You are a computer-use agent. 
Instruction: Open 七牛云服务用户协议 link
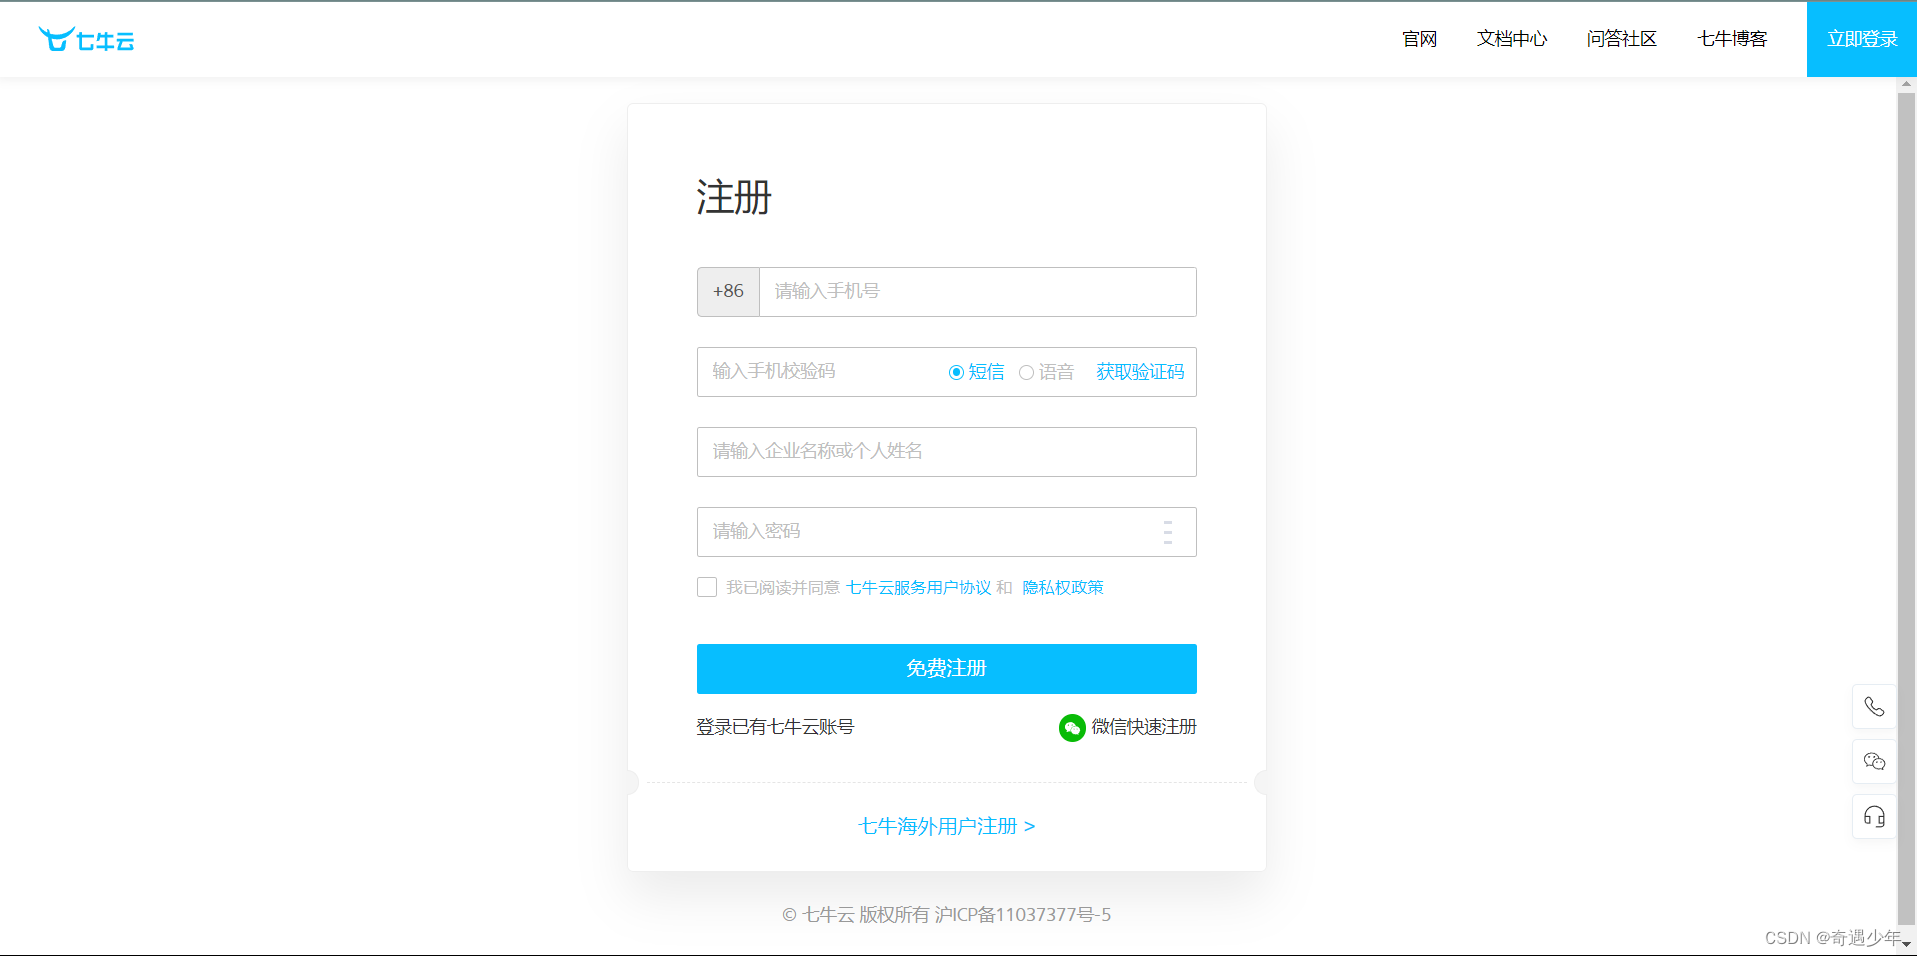(x=919, y=588)
